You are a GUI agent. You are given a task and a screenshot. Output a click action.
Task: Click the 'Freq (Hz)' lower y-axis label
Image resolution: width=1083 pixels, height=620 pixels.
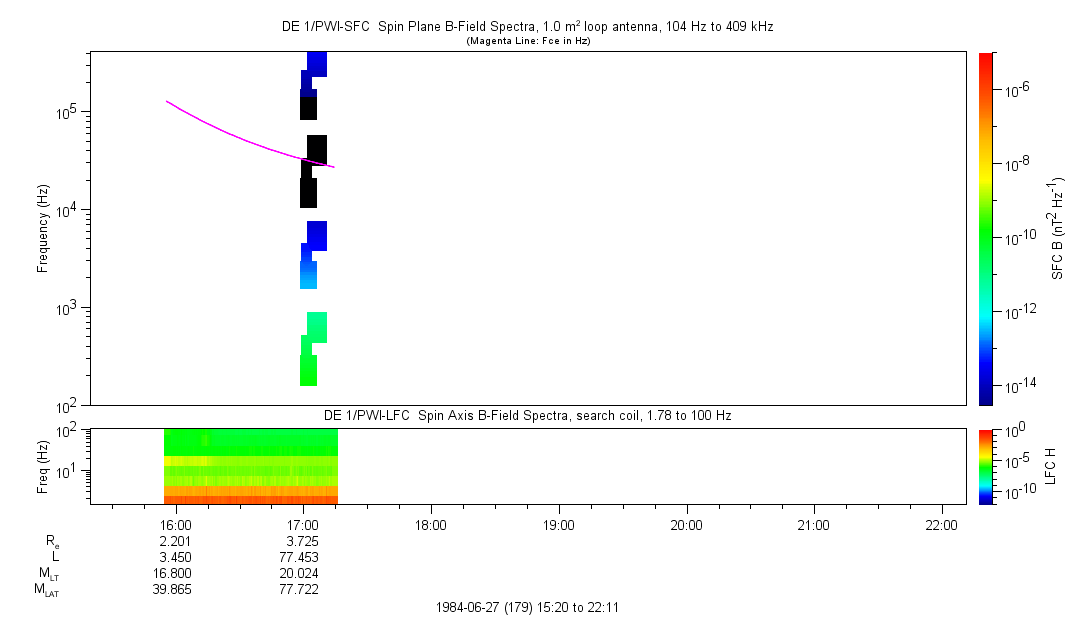click(x=43, y=466)
